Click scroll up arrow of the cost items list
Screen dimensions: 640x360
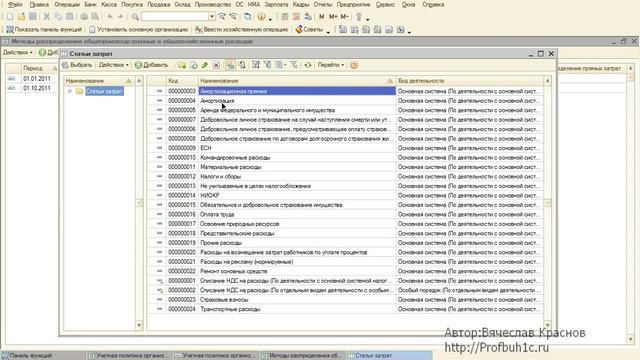pyautogui.click(x=548, y=81)
